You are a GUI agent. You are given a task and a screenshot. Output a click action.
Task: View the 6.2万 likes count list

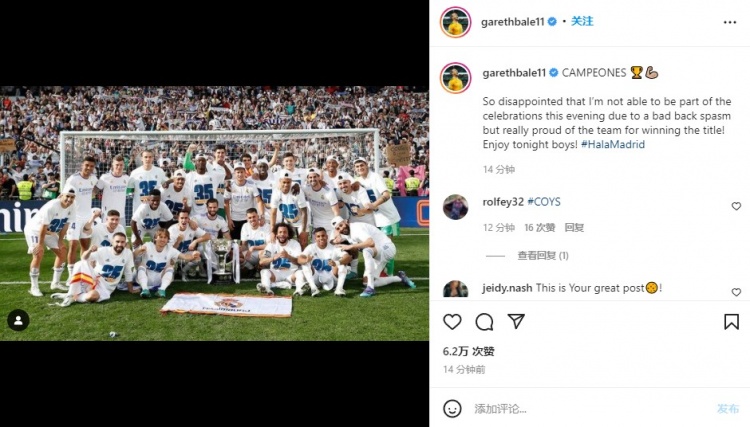[468, 351]
